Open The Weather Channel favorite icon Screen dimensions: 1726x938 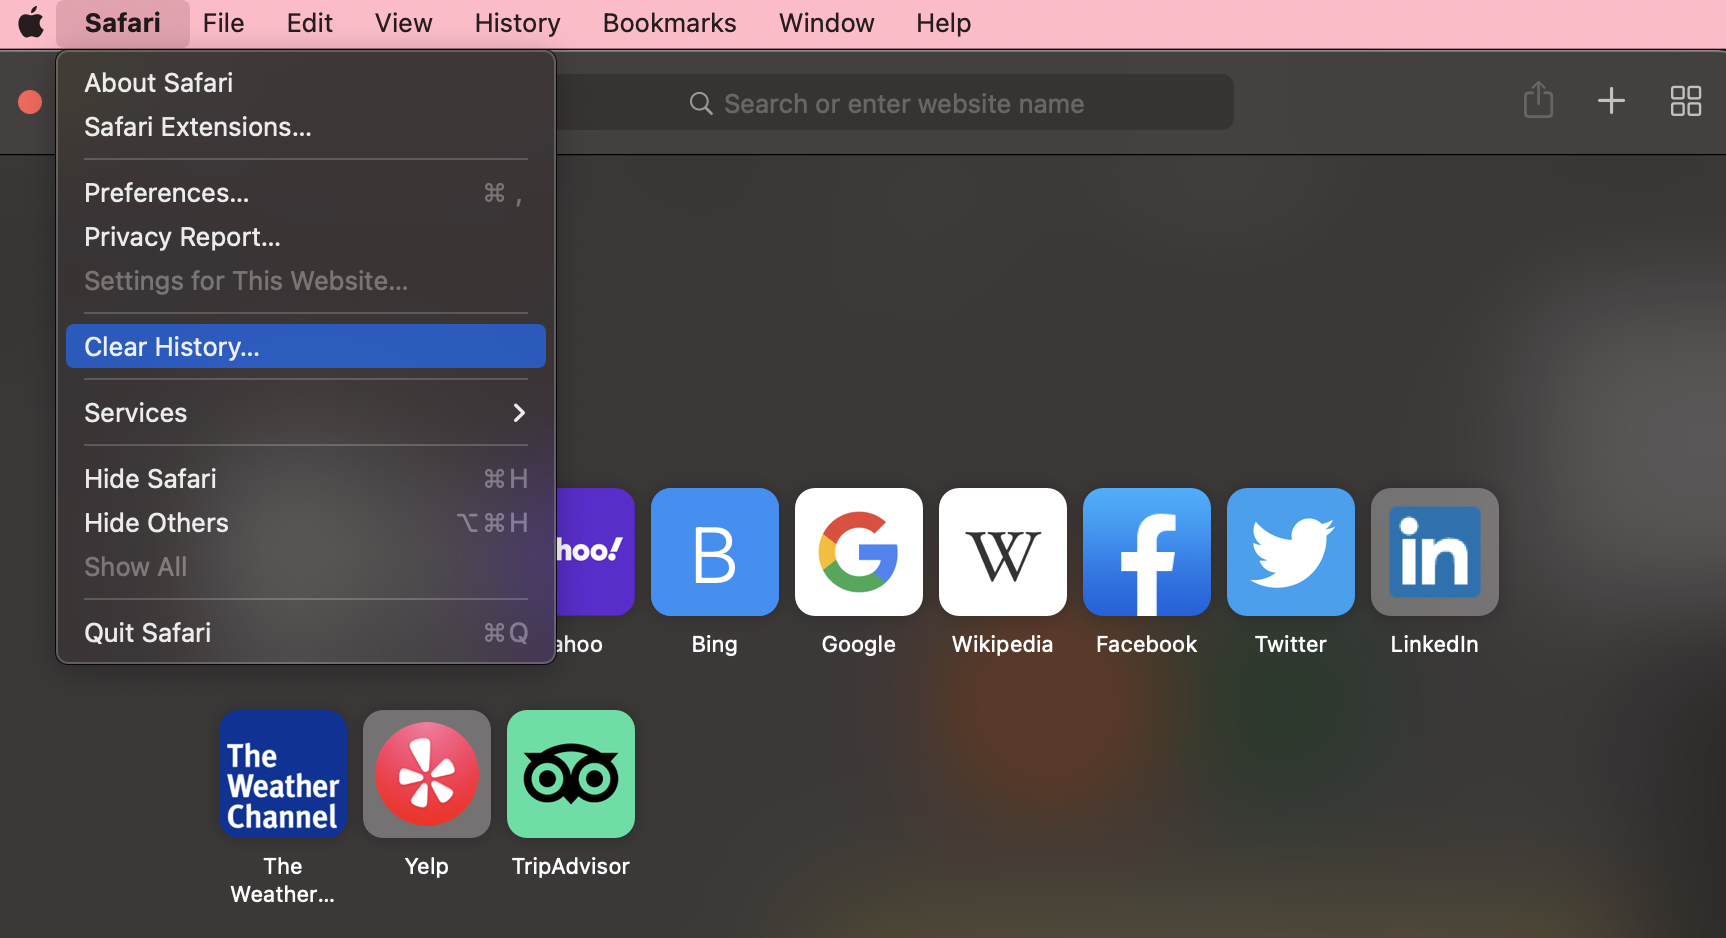coord(283,774)
